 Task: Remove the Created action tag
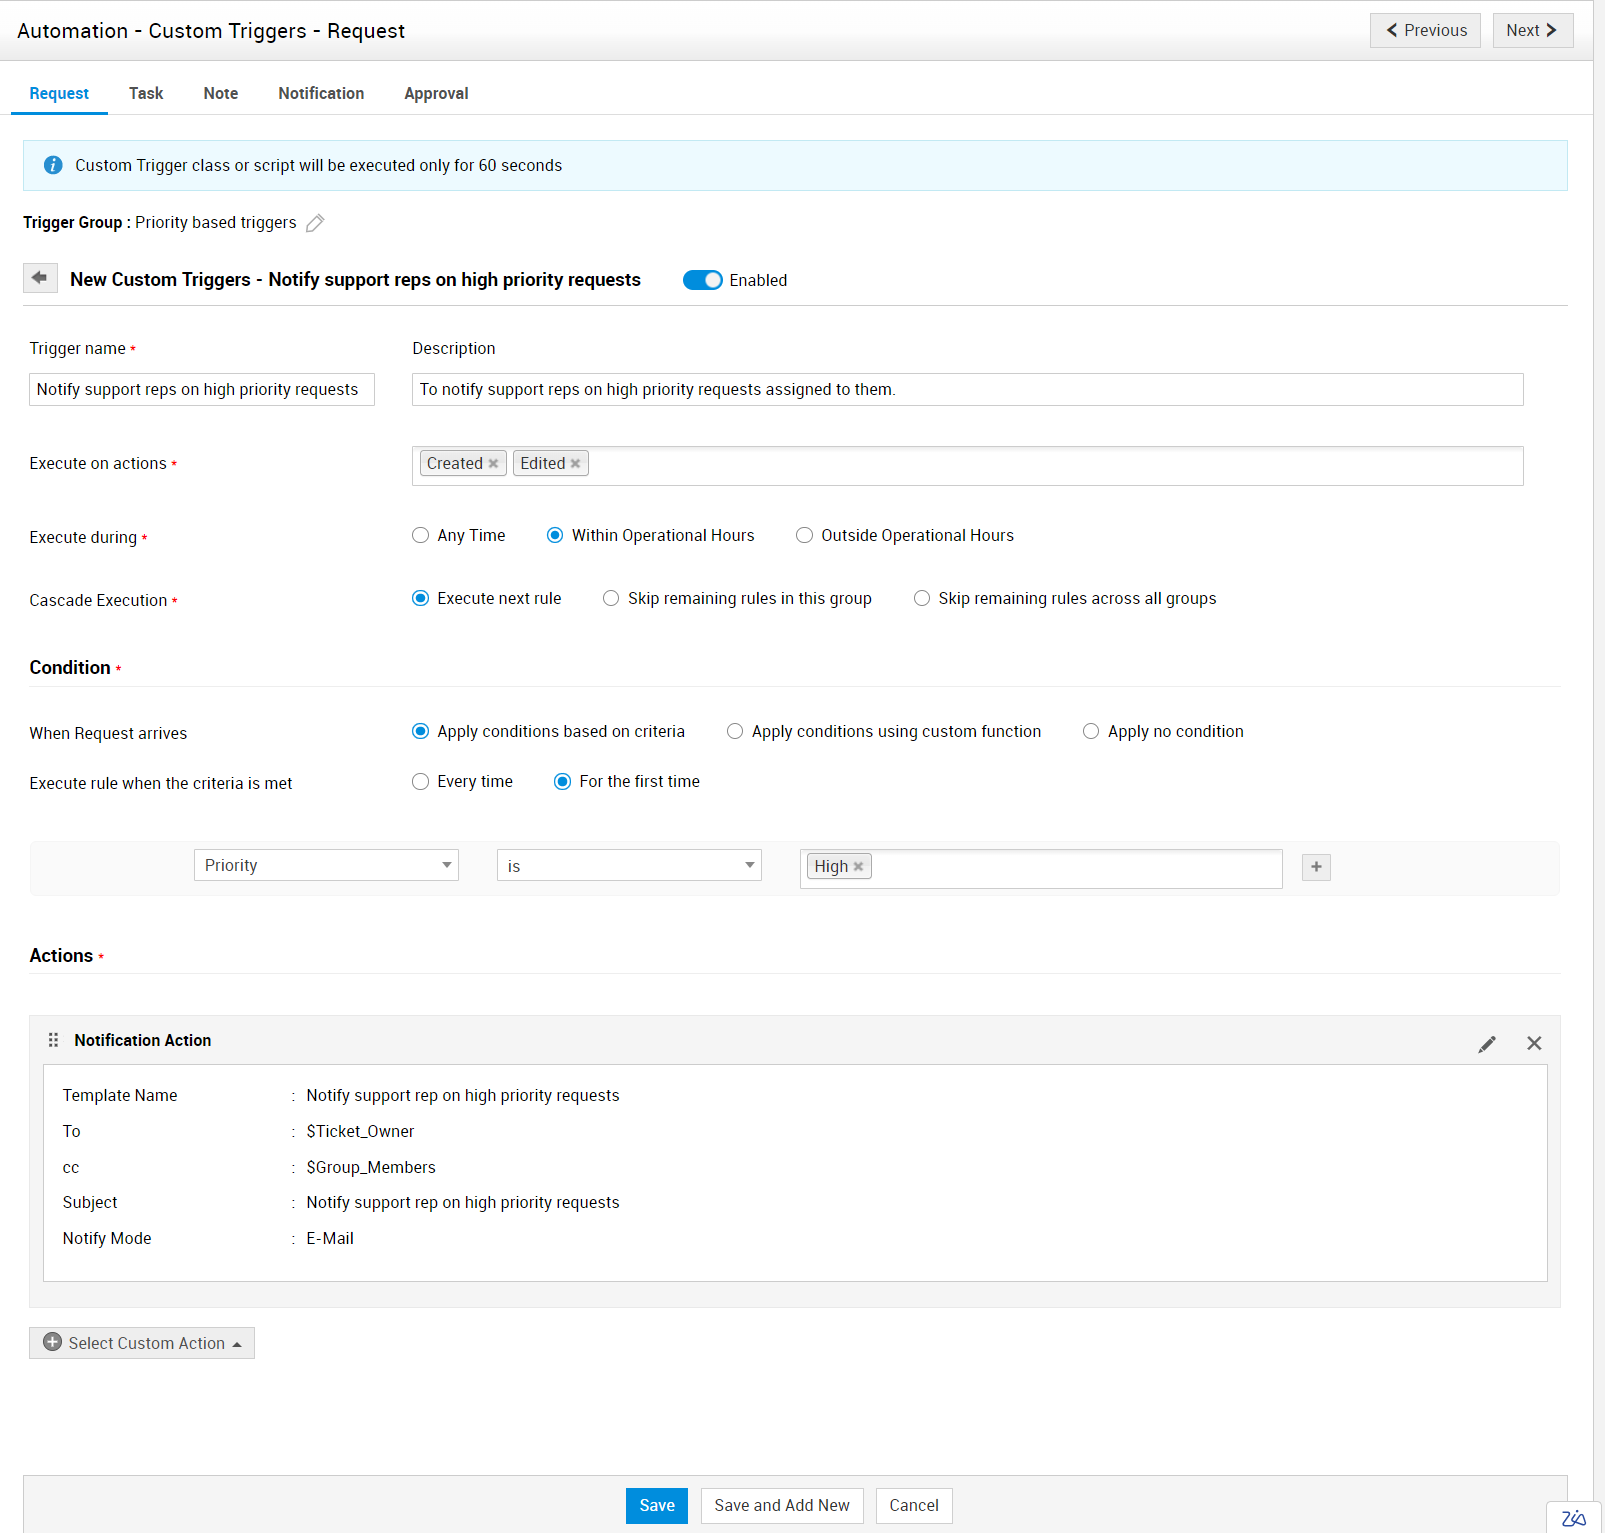493,464
